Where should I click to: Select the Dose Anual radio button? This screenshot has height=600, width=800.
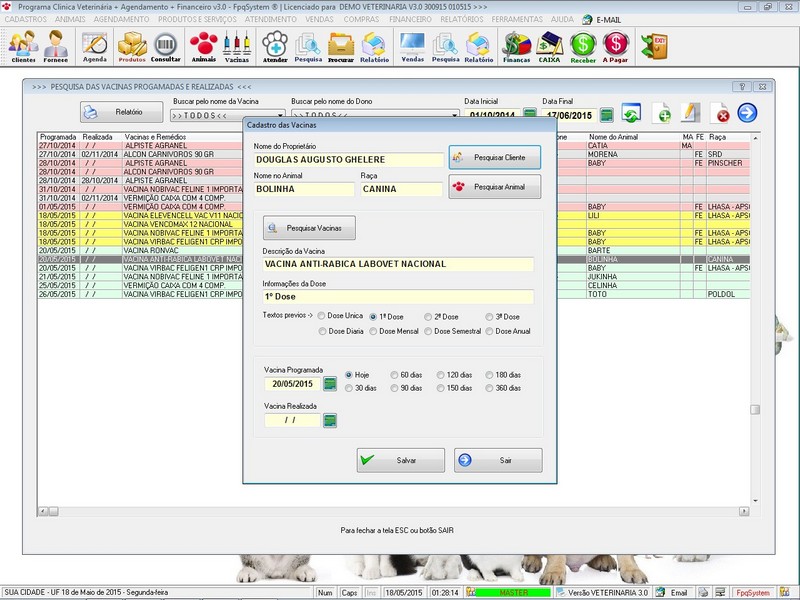(x=489, y=331)
